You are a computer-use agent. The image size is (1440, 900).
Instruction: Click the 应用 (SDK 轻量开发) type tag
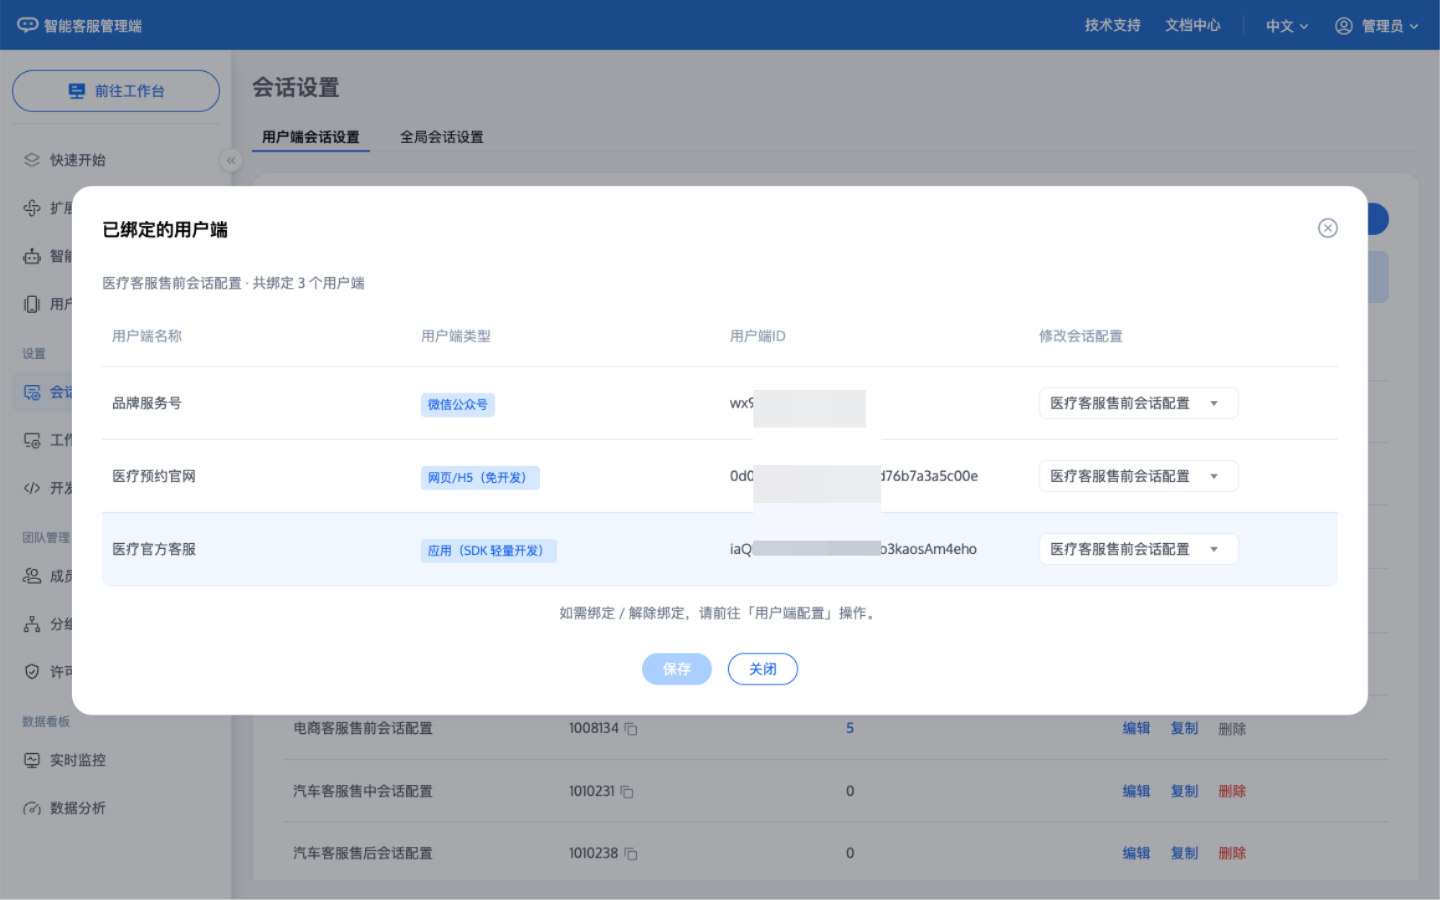[x=489, y=551]
